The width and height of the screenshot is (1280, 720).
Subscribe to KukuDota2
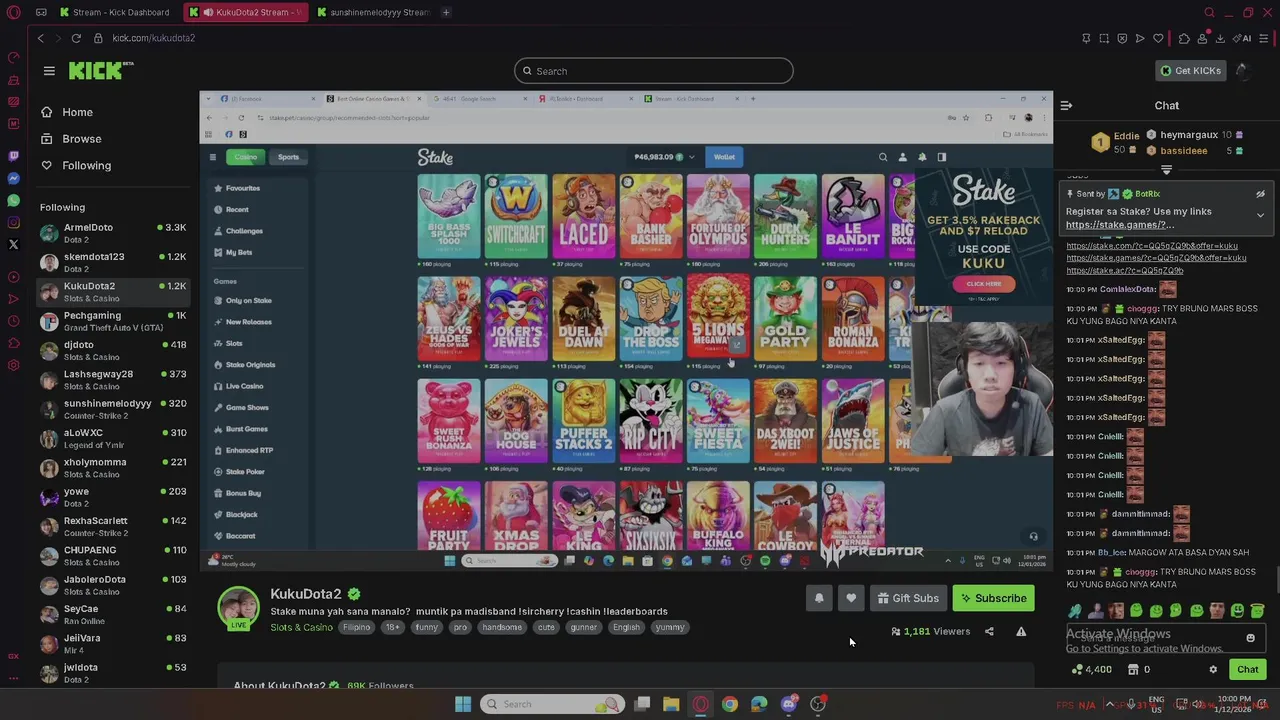[x=994, y=598]
